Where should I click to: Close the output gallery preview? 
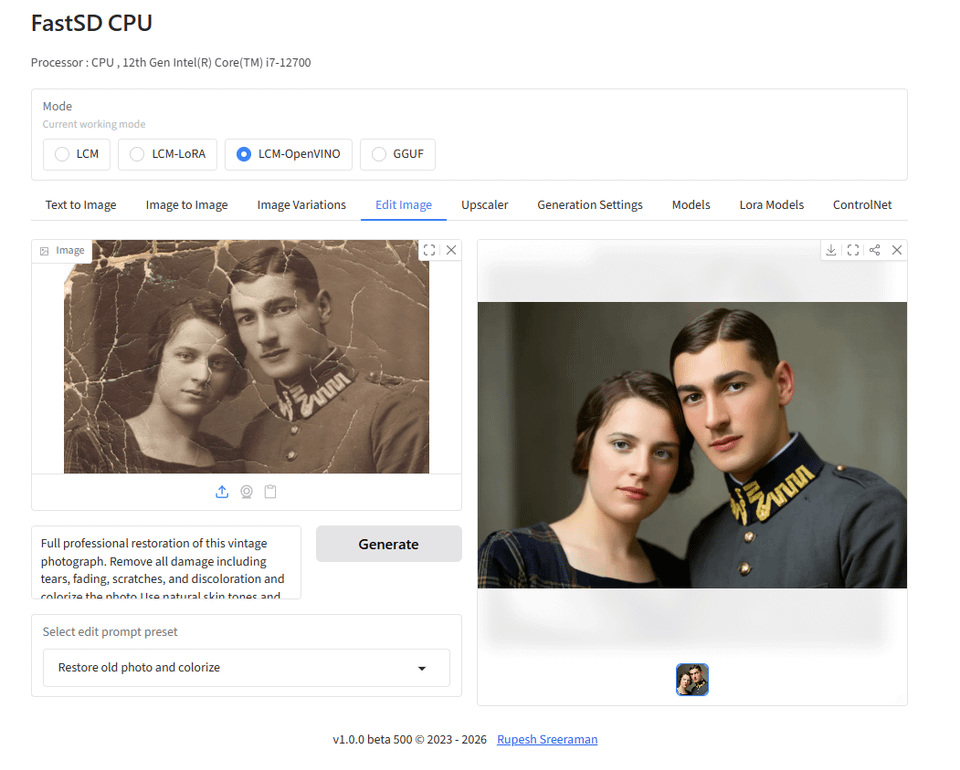pos(897,250)
